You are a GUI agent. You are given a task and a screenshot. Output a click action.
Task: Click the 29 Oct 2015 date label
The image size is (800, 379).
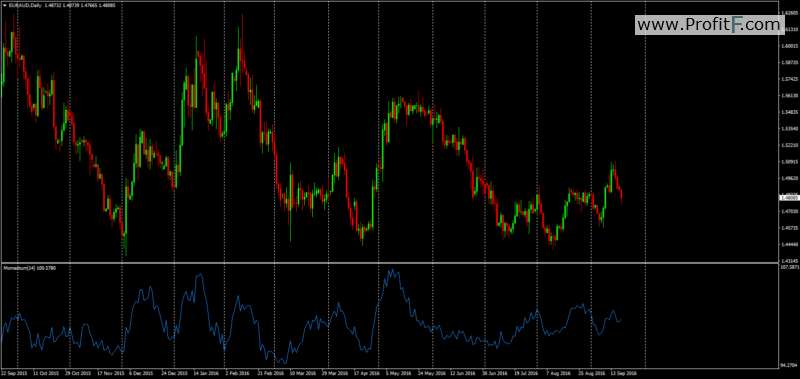click(78, 373)
